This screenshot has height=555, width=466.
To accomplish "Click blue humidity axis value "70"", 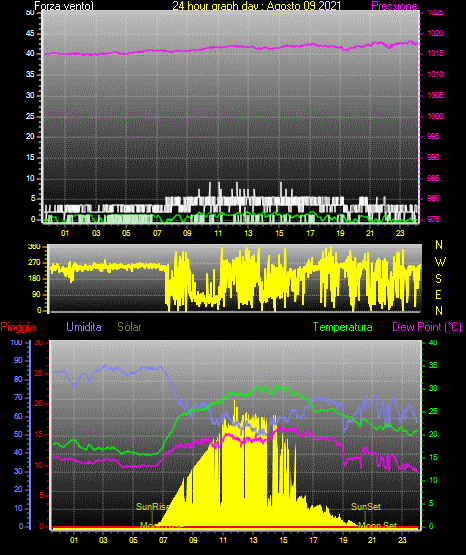I will coord(18,397).
